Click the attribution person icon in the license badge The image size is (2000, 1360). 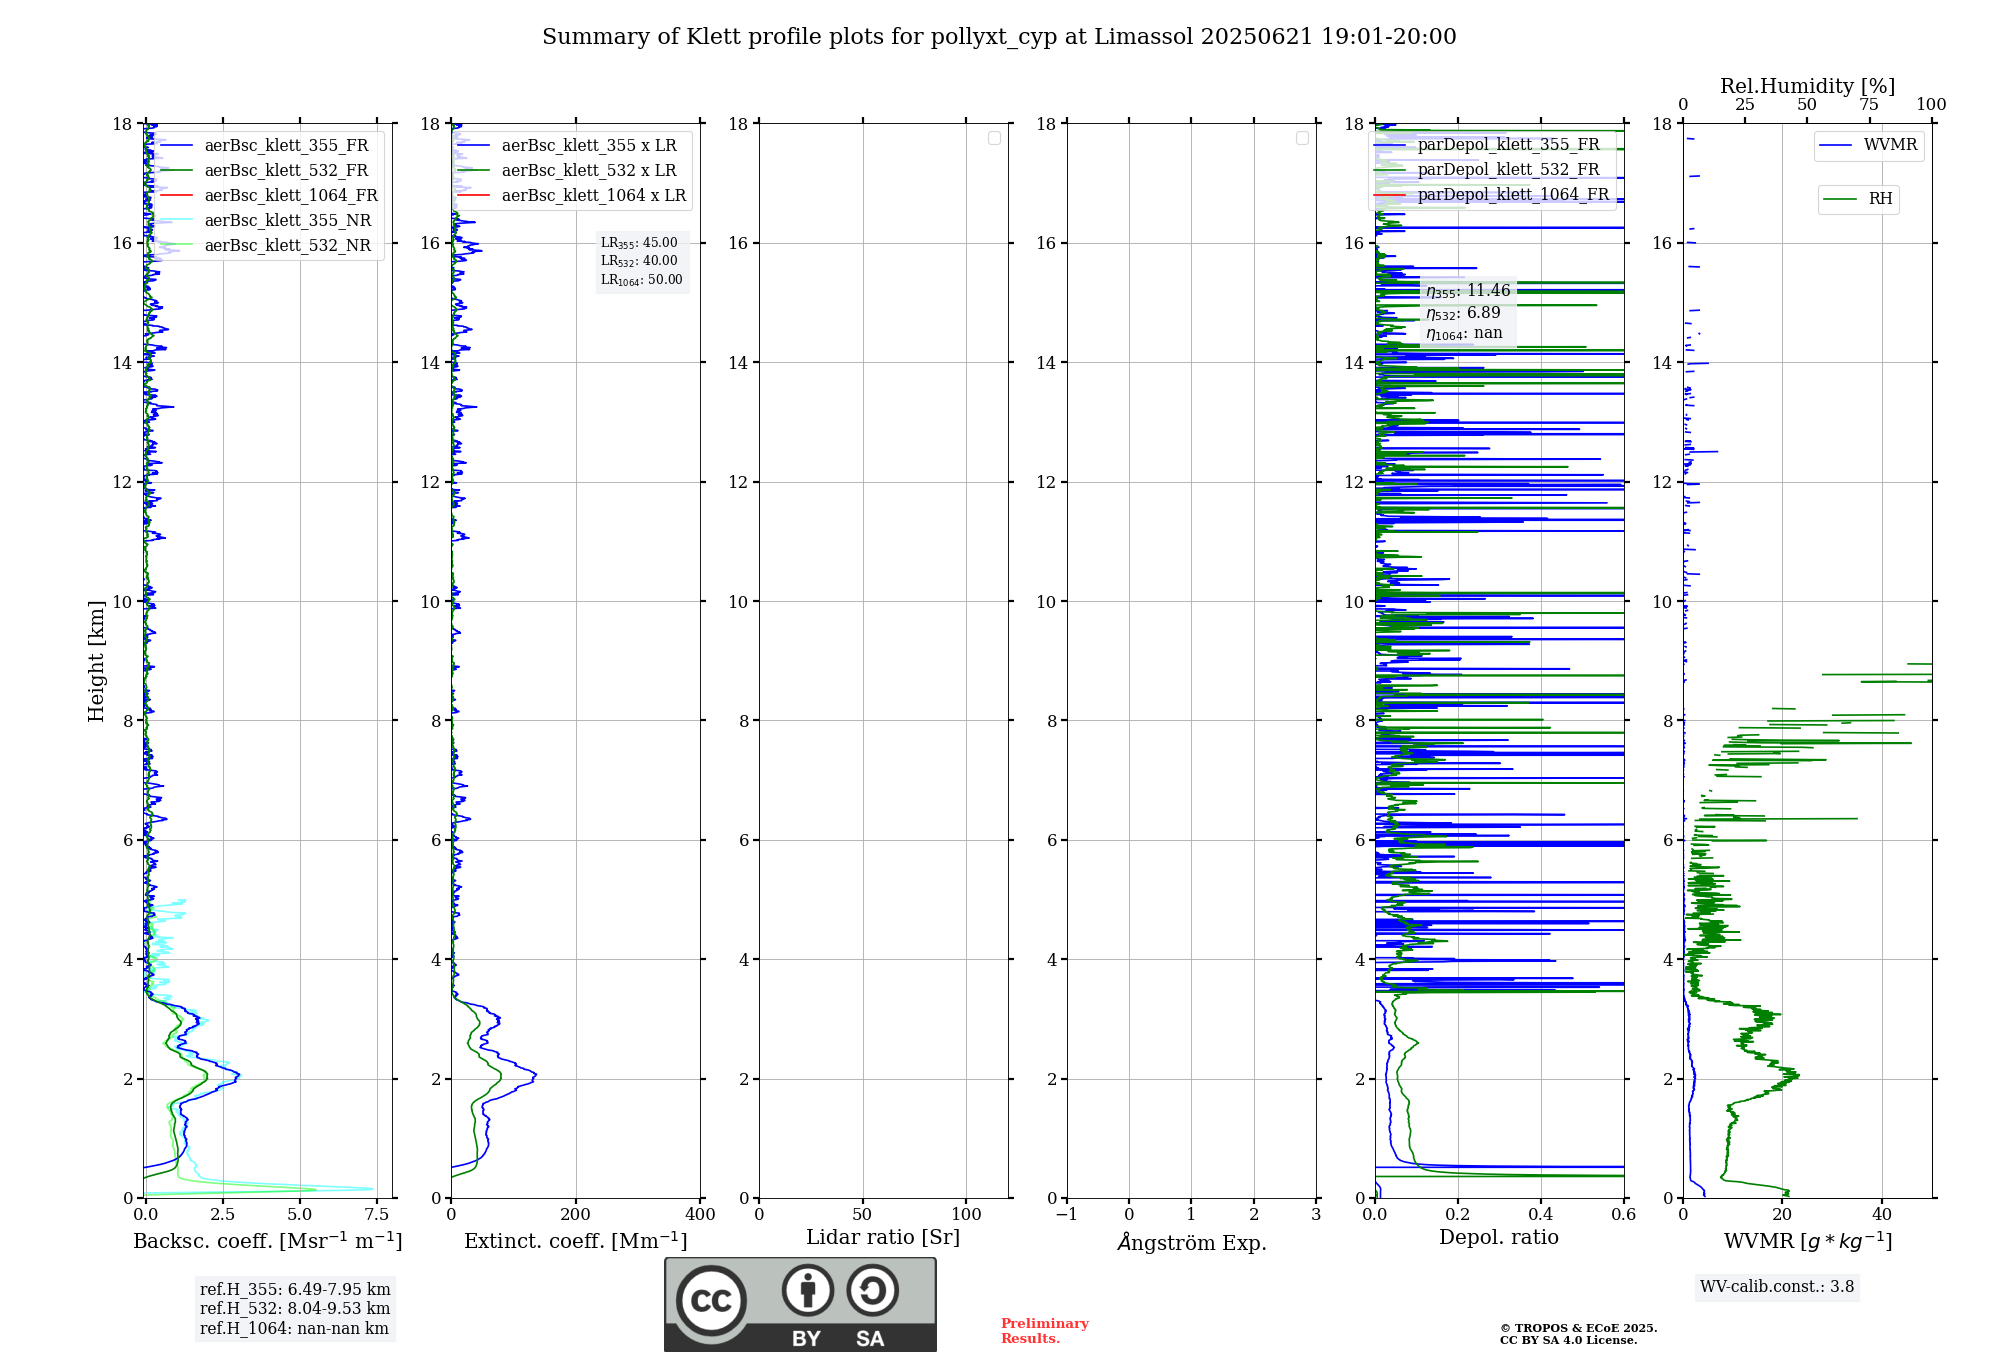click(808, 1290)
